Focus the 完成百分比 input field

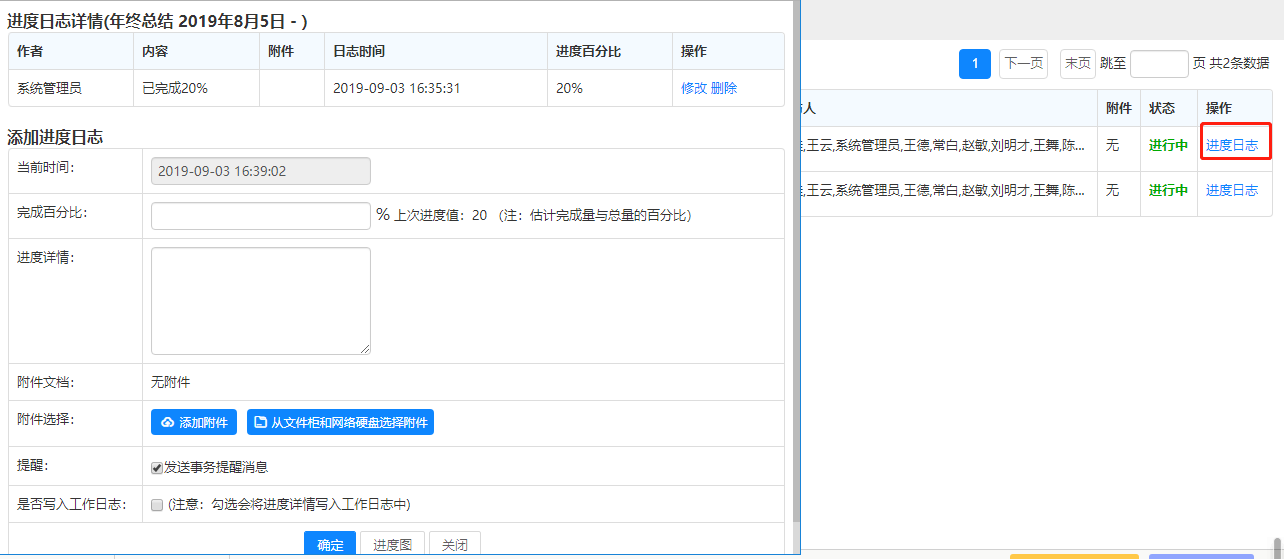(x=260, y=216)
